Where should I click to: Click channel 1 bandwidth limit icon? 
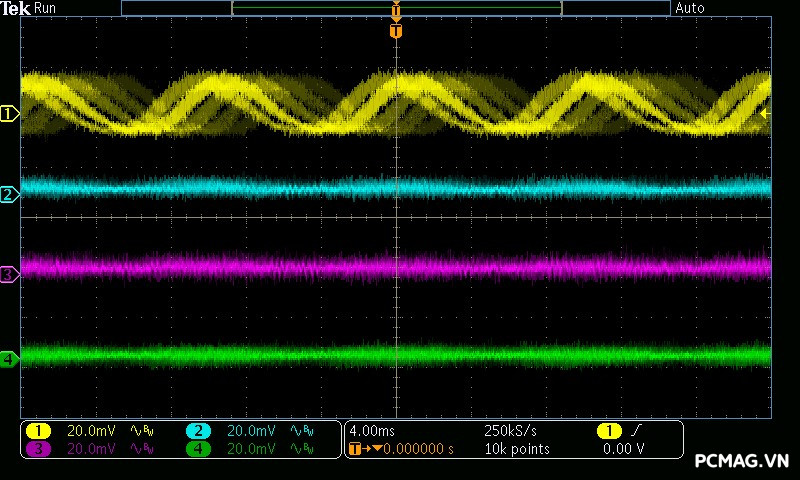coord(141,431)
